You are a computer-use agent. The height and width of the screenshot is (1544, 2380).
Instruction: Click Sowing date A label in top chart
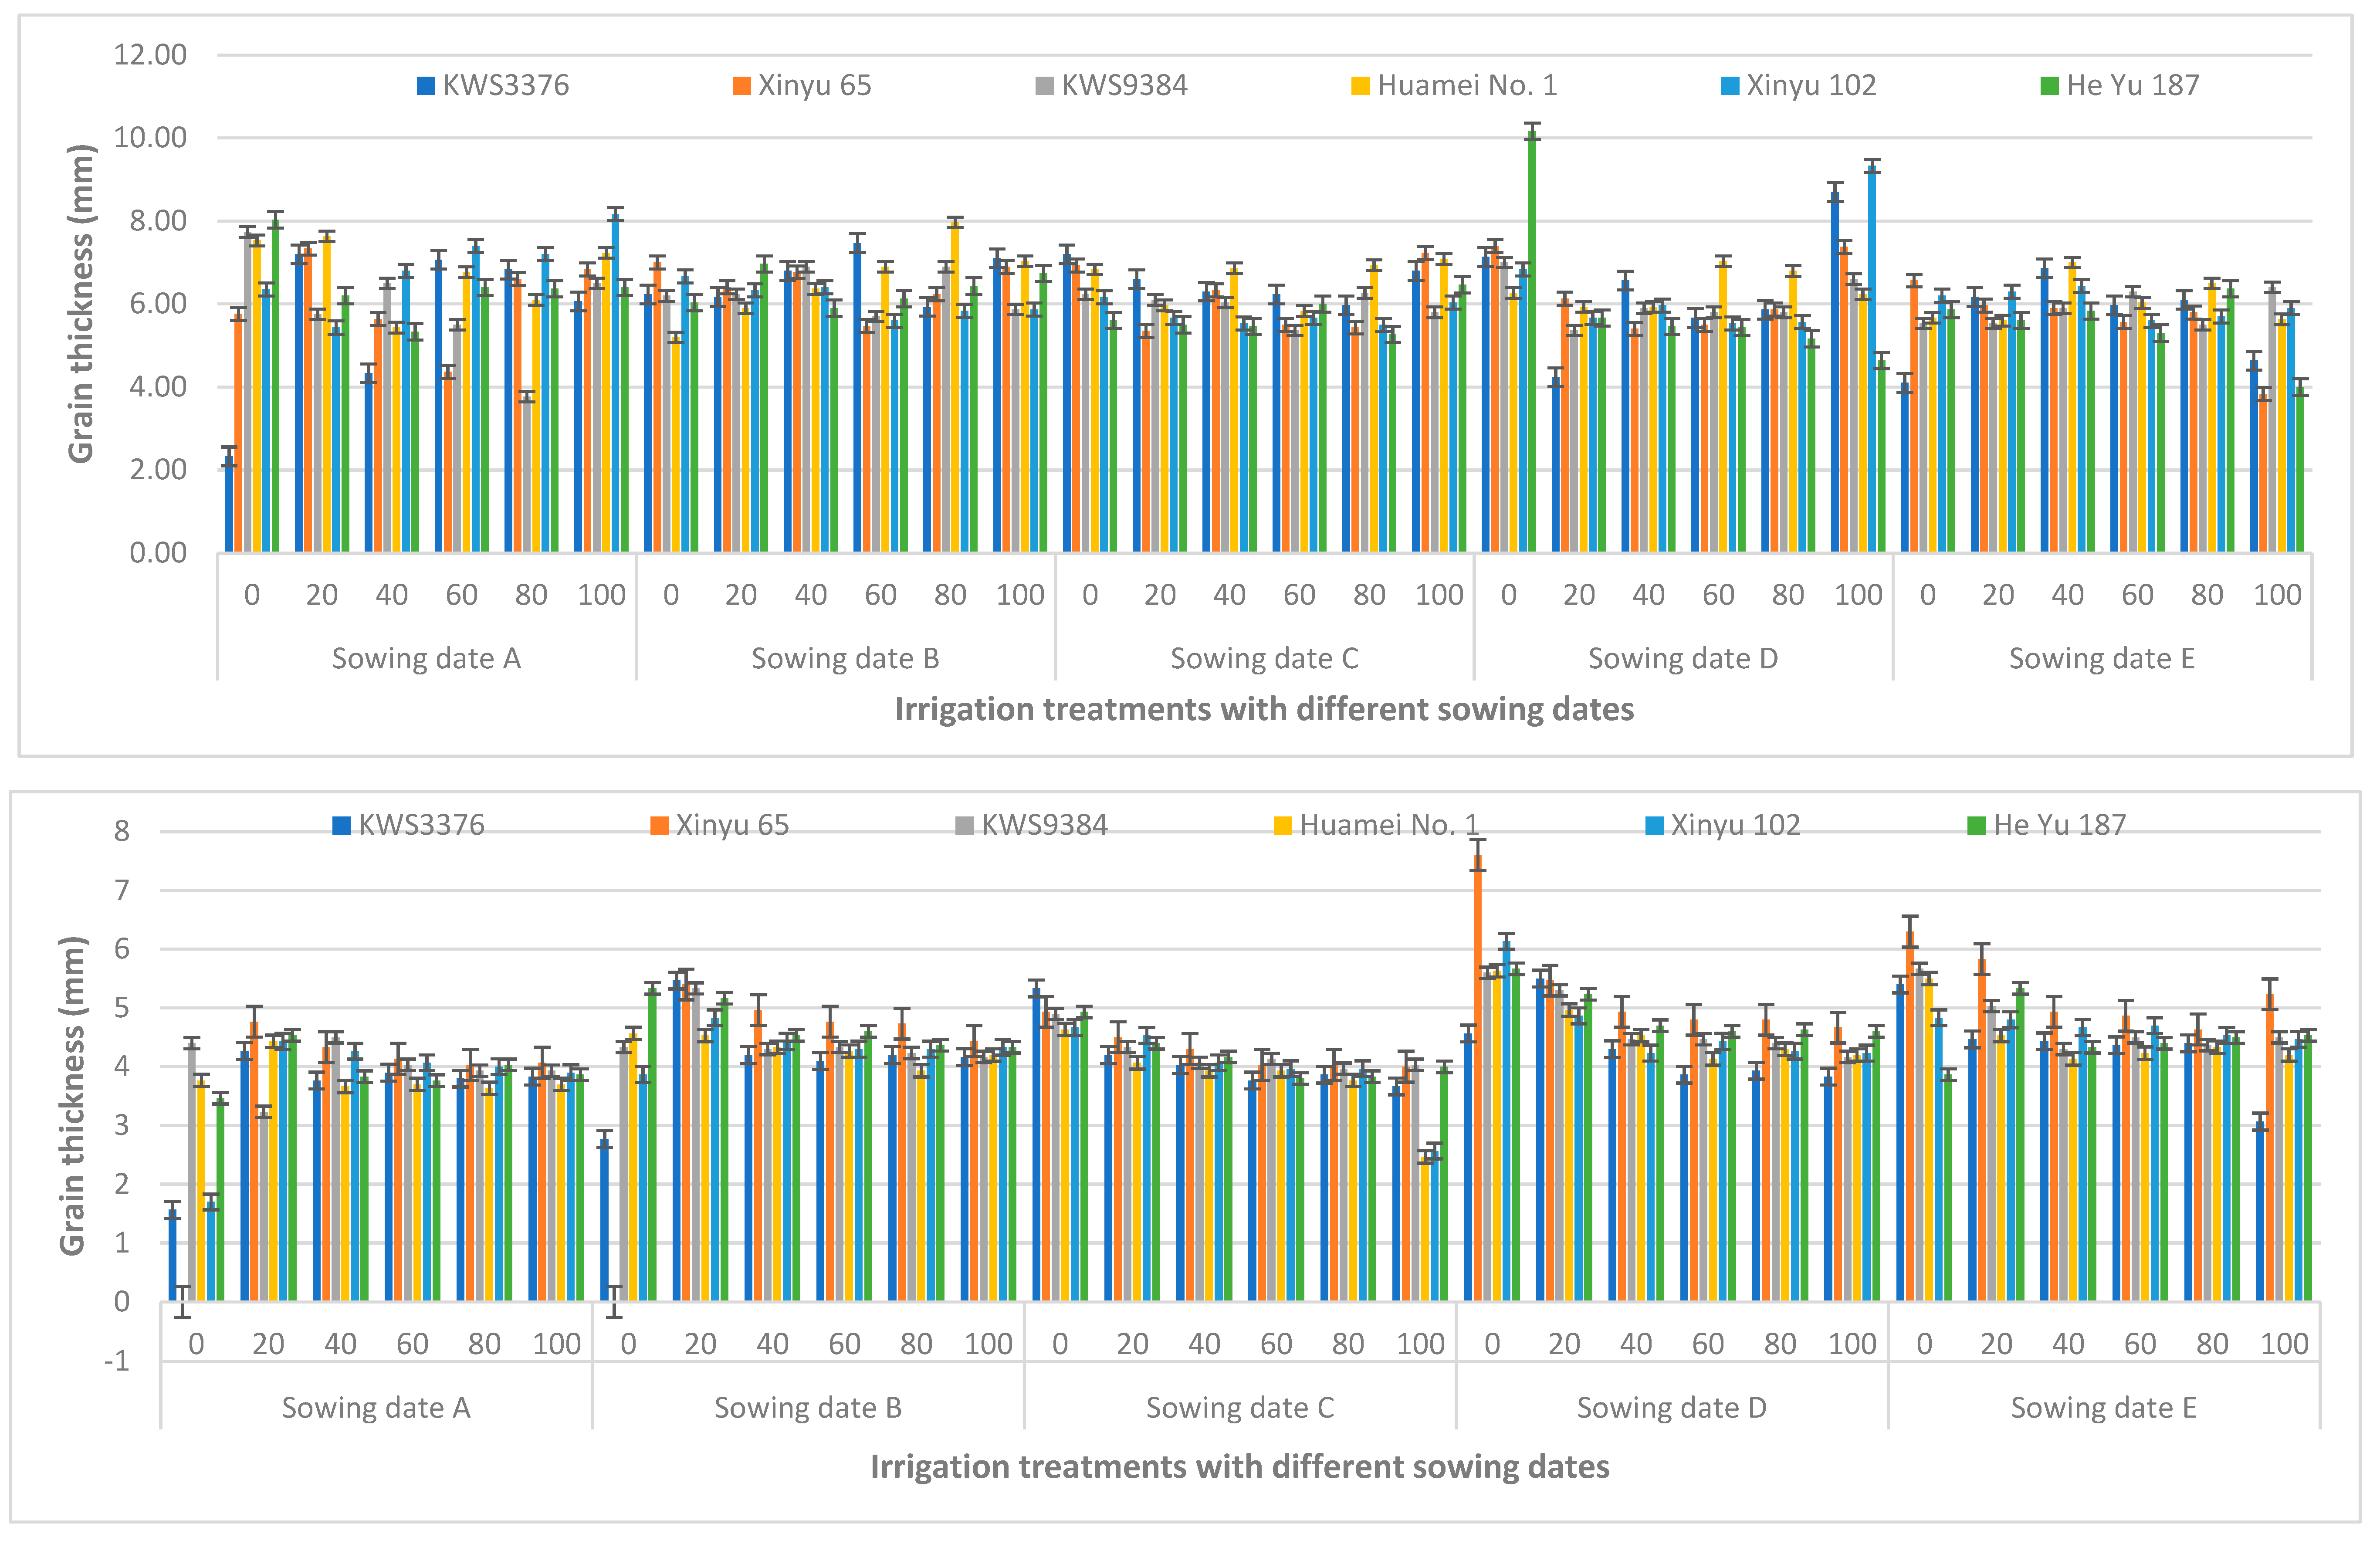(426, 658)
